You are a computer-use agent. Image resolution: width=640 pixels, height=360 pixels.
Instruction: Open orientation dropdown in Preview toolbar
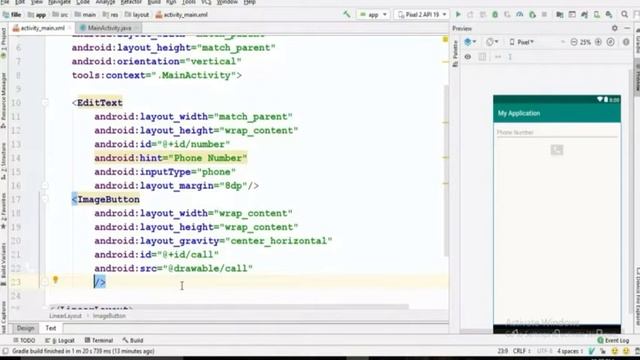coord(492,42)
